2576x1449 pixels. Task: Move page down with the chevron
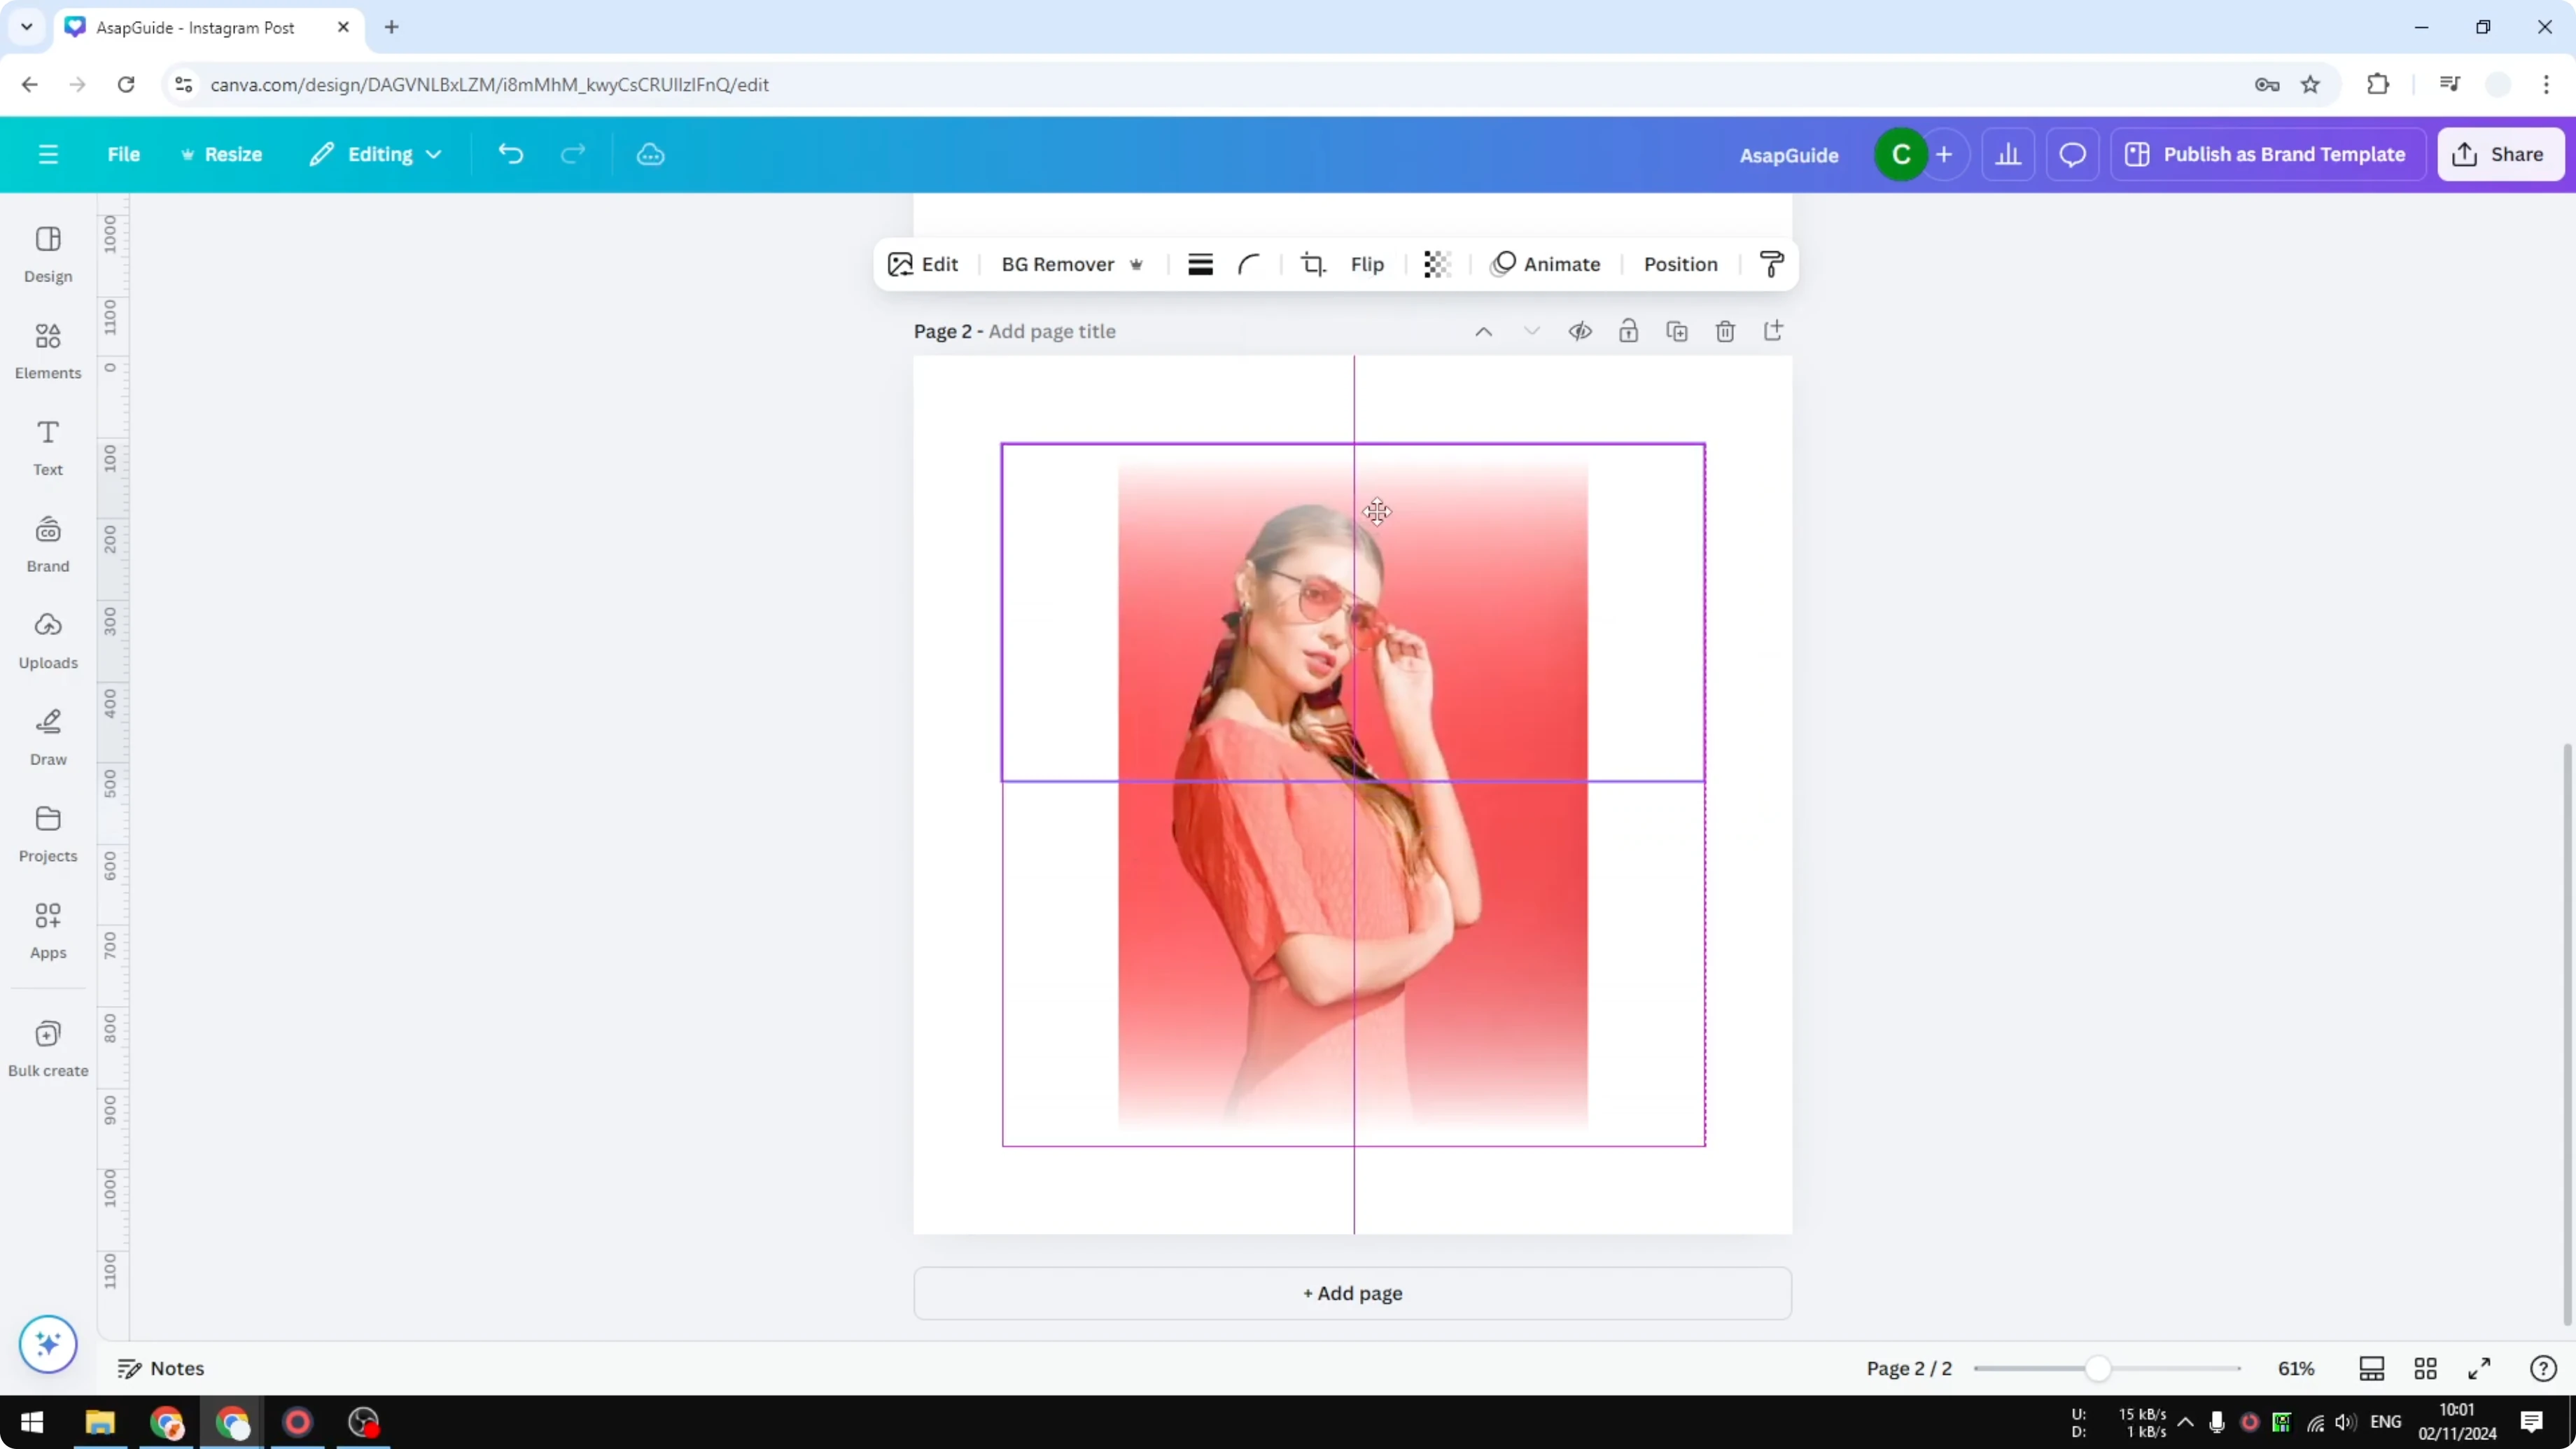click(1531, 331)
